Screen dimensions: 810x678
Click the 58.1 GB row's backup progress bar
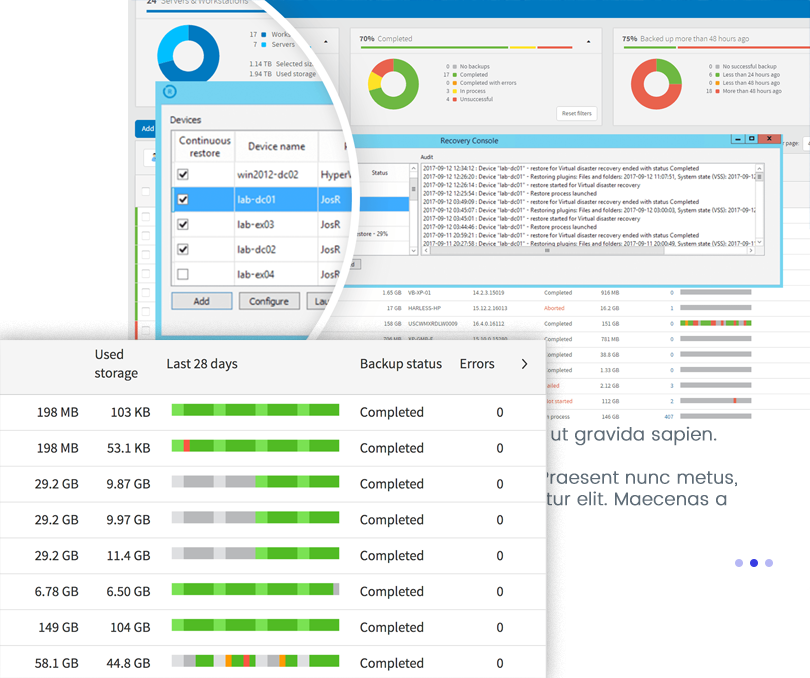coord(255,662)
